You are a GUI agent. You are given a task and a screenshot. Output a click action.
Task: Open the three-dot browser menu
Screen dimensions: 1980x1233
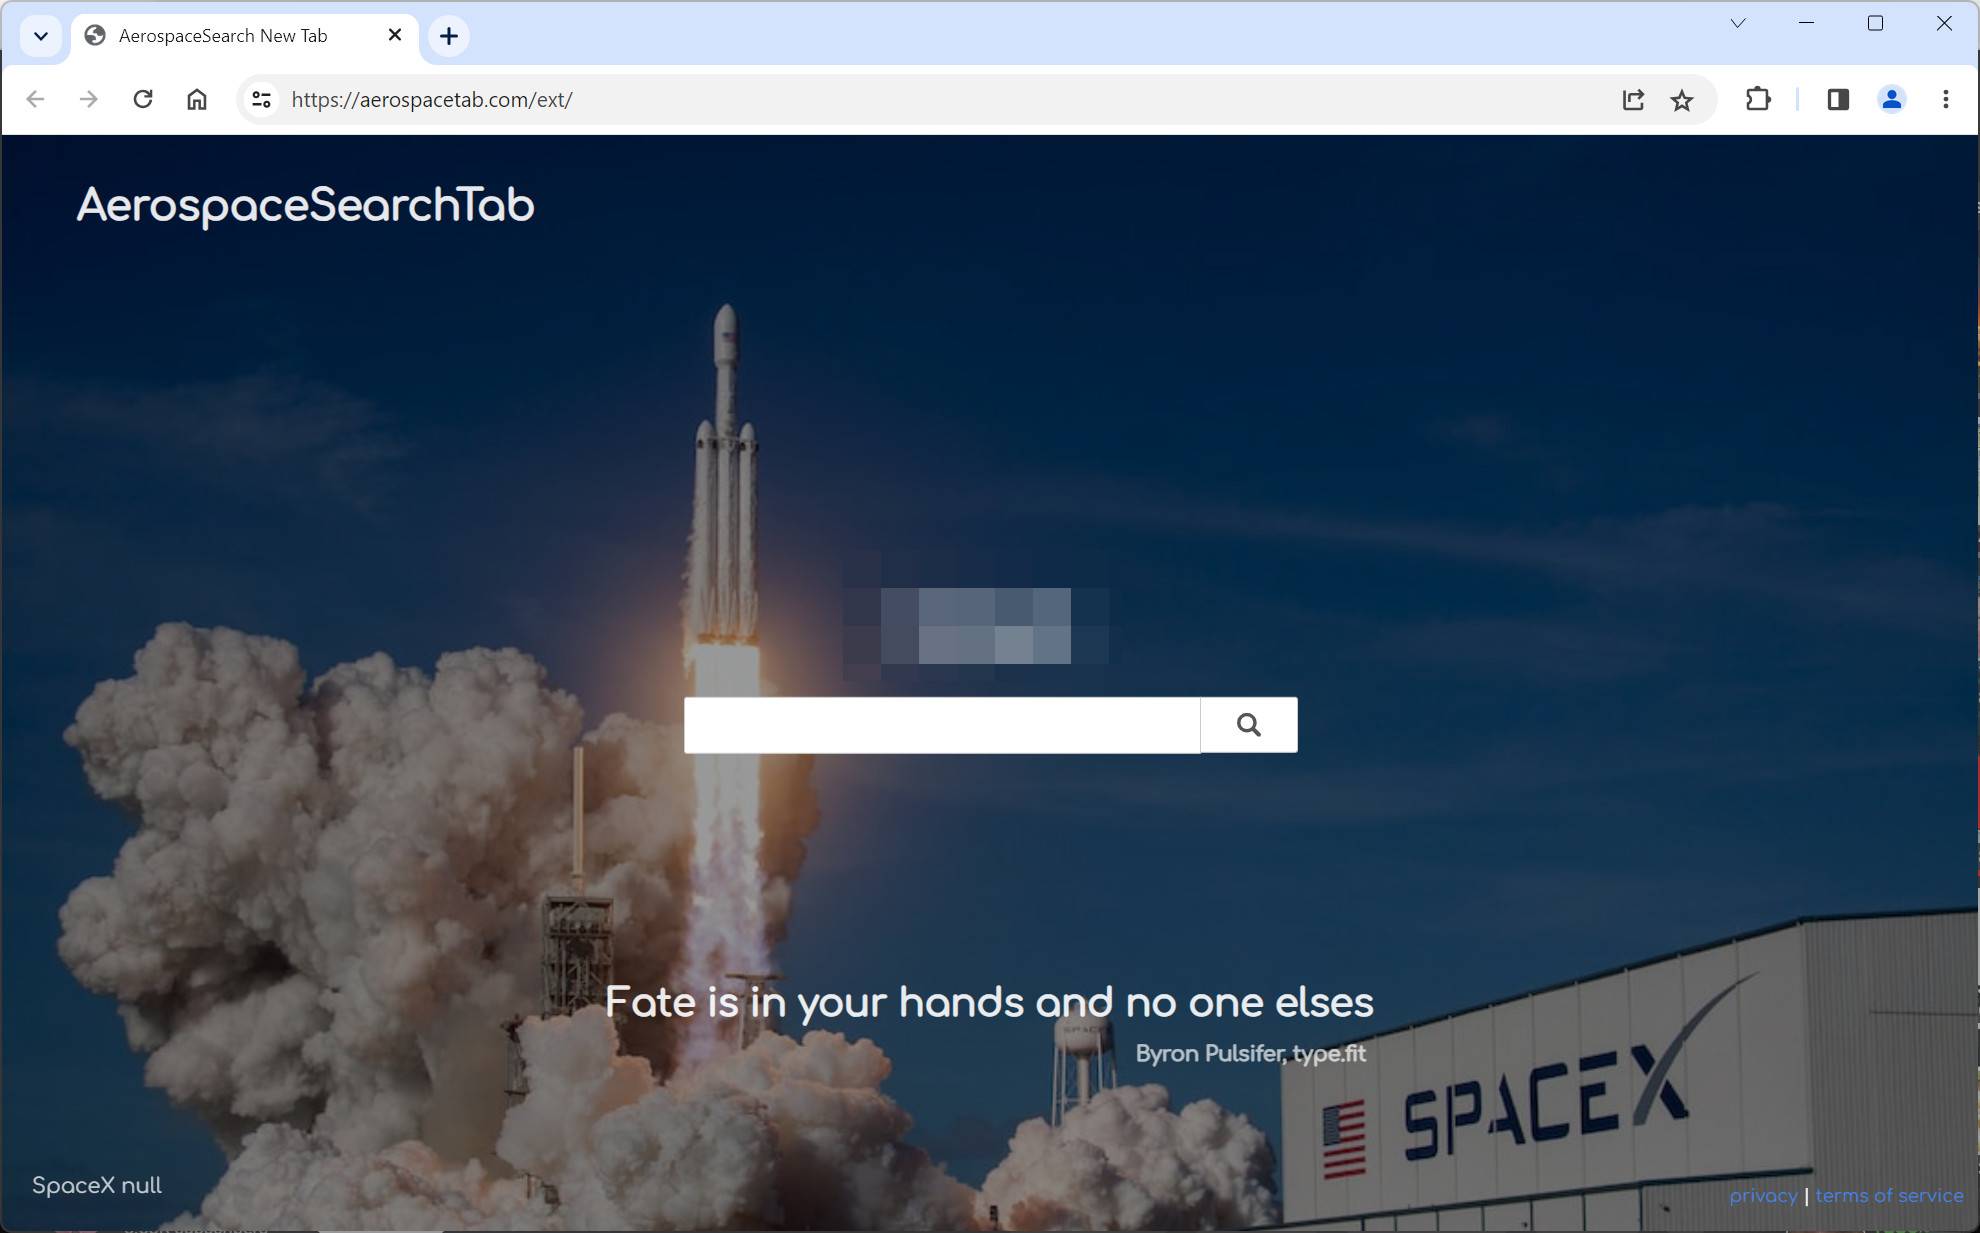pos(1946,99)
